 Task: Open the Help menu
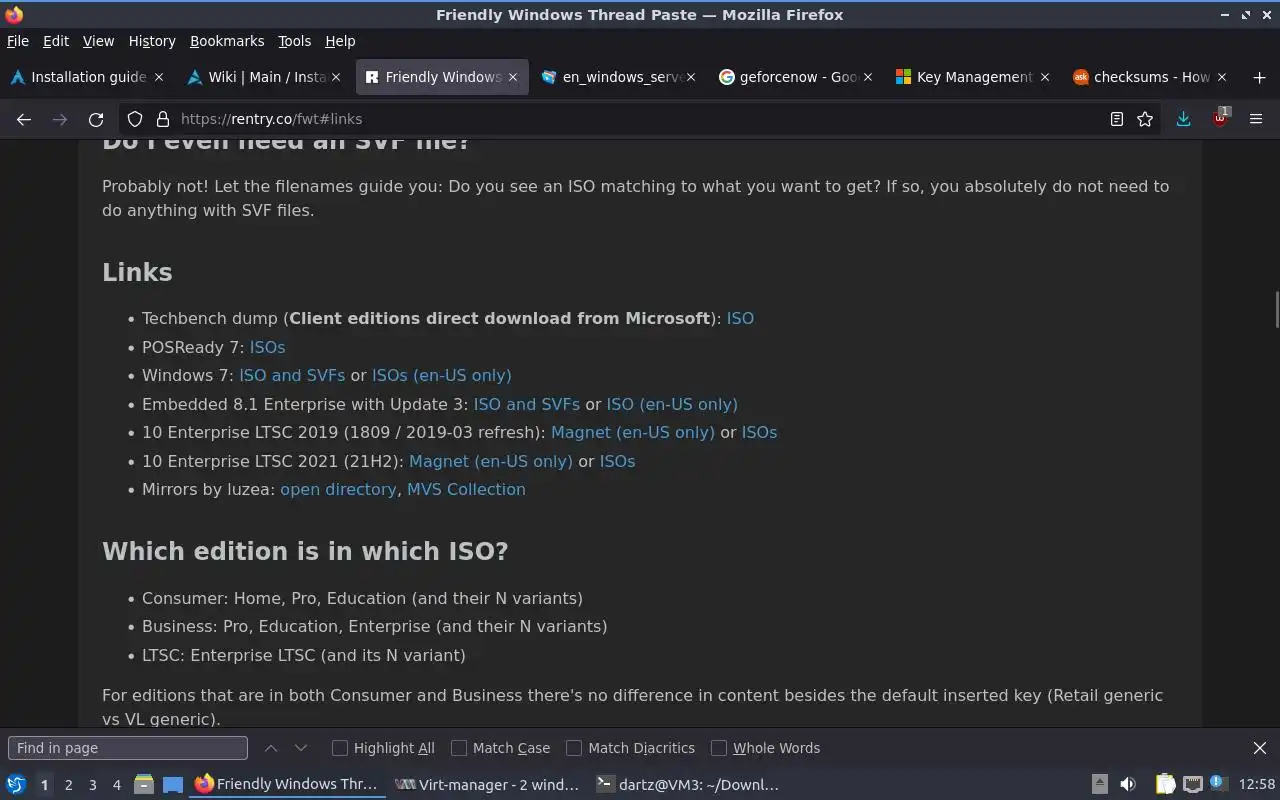tap(340, 41)
